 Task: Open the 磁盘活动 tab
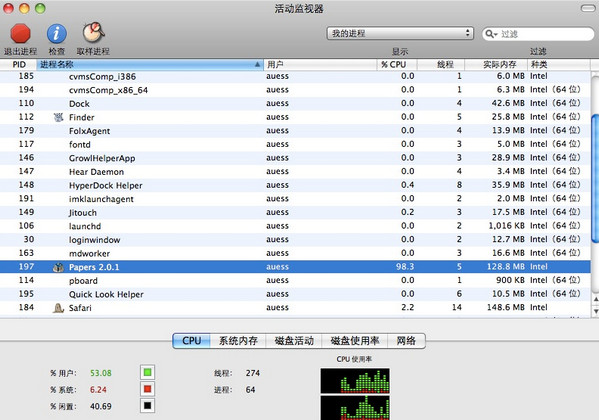(294, 341)
